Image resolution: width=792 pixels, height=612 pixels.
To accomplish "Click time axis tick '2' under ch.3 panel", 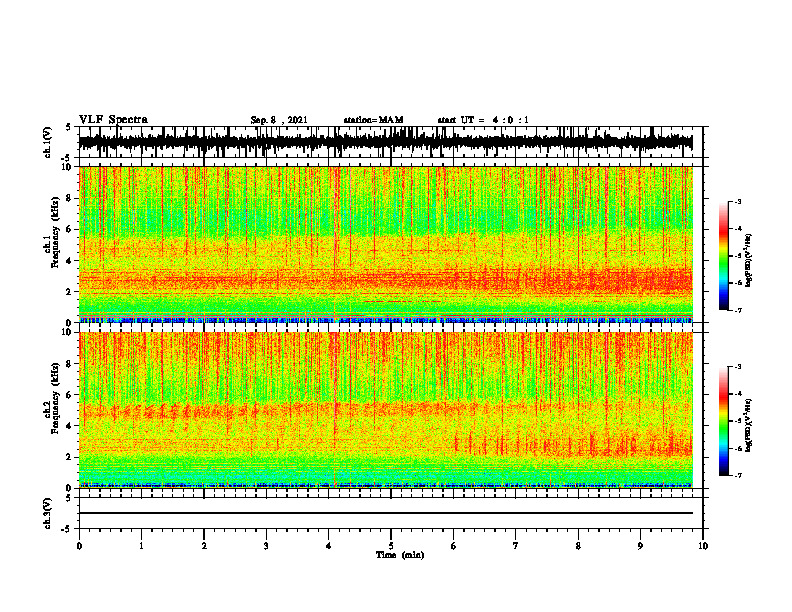I will [204, 546].
